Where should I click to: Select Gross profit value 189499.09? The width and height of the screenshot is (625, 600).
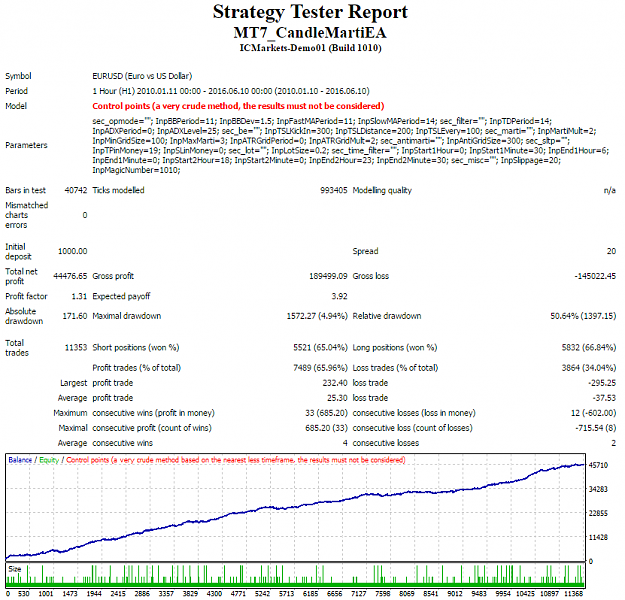(328, 276)
